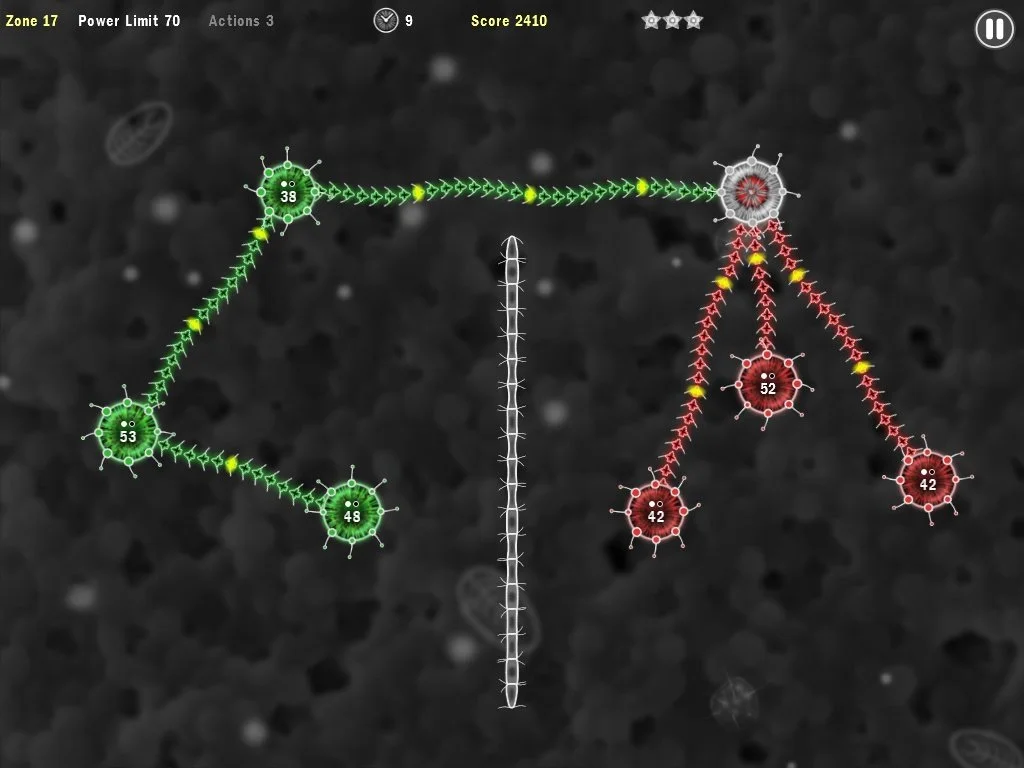Viewport: 1024px width, 768px height.
Task: Select the green cell with power 38
Action: click(x=288, y=190)
